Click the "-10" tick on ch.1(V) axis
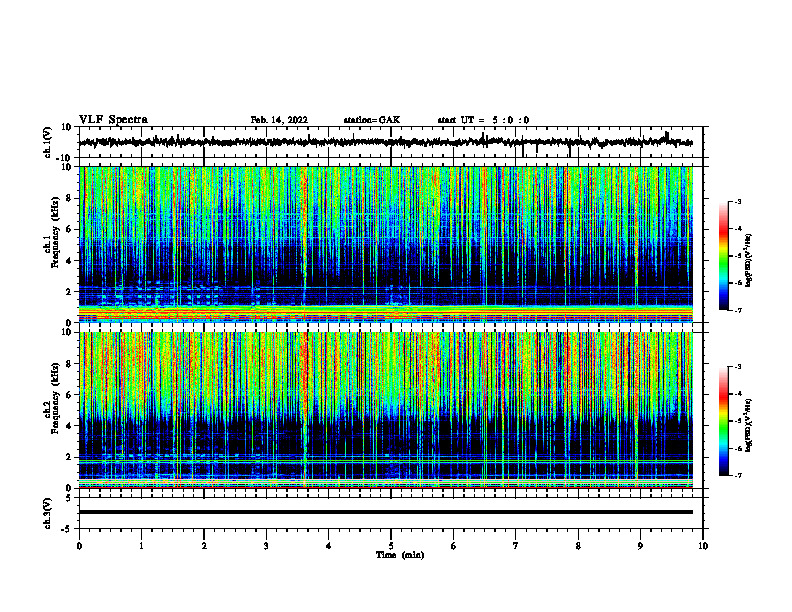Viewport: 792px width, 612px height. (65, 158)
